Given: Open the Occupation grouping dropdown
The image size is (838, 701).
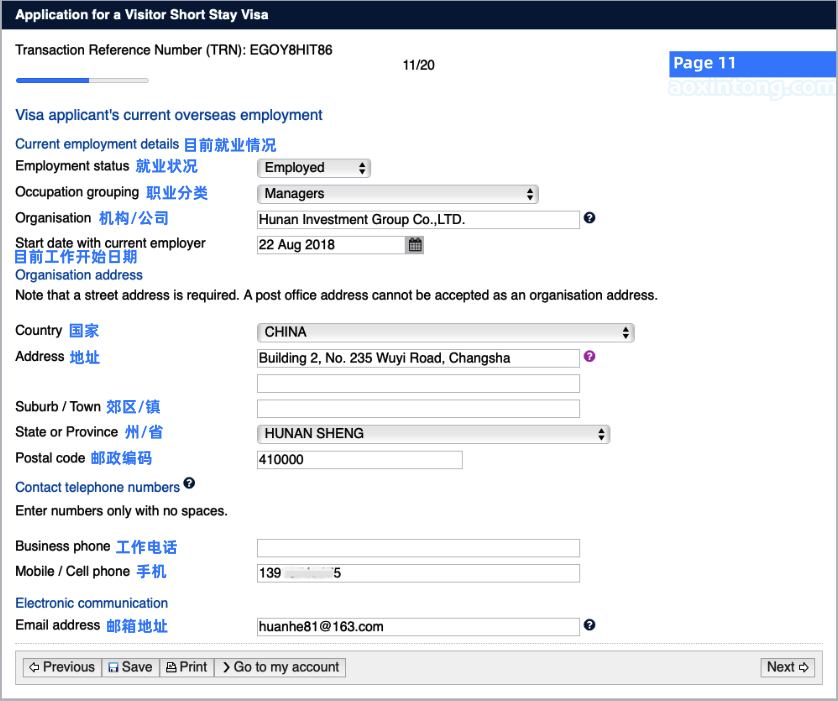Looking at the screenshot, I should pyautogui.click(x=398, y=194).
